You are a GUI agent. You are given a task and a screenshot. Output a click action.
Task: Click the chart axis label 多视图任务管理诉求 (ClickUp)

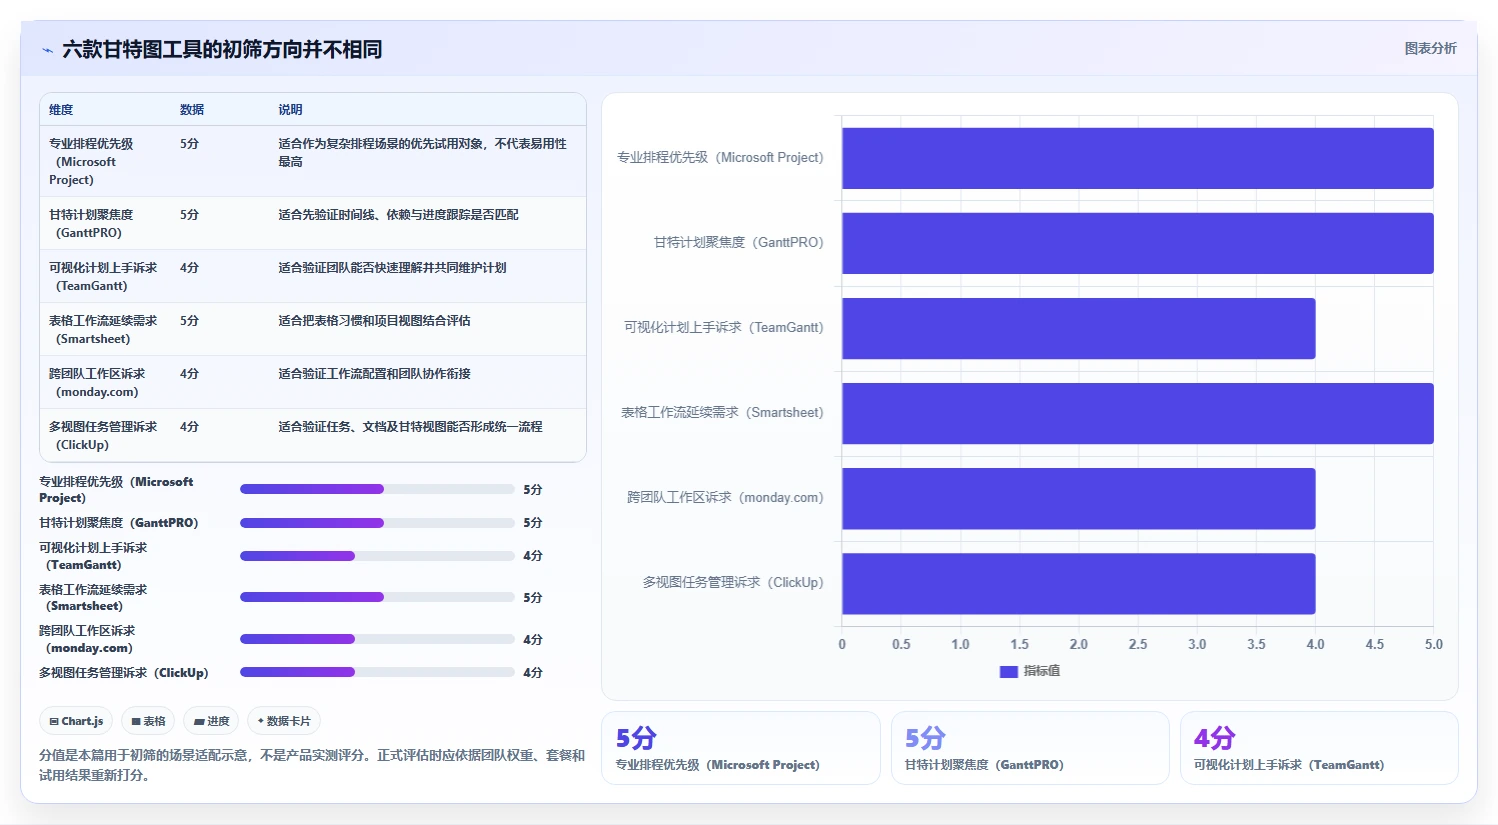coord(733,583)
